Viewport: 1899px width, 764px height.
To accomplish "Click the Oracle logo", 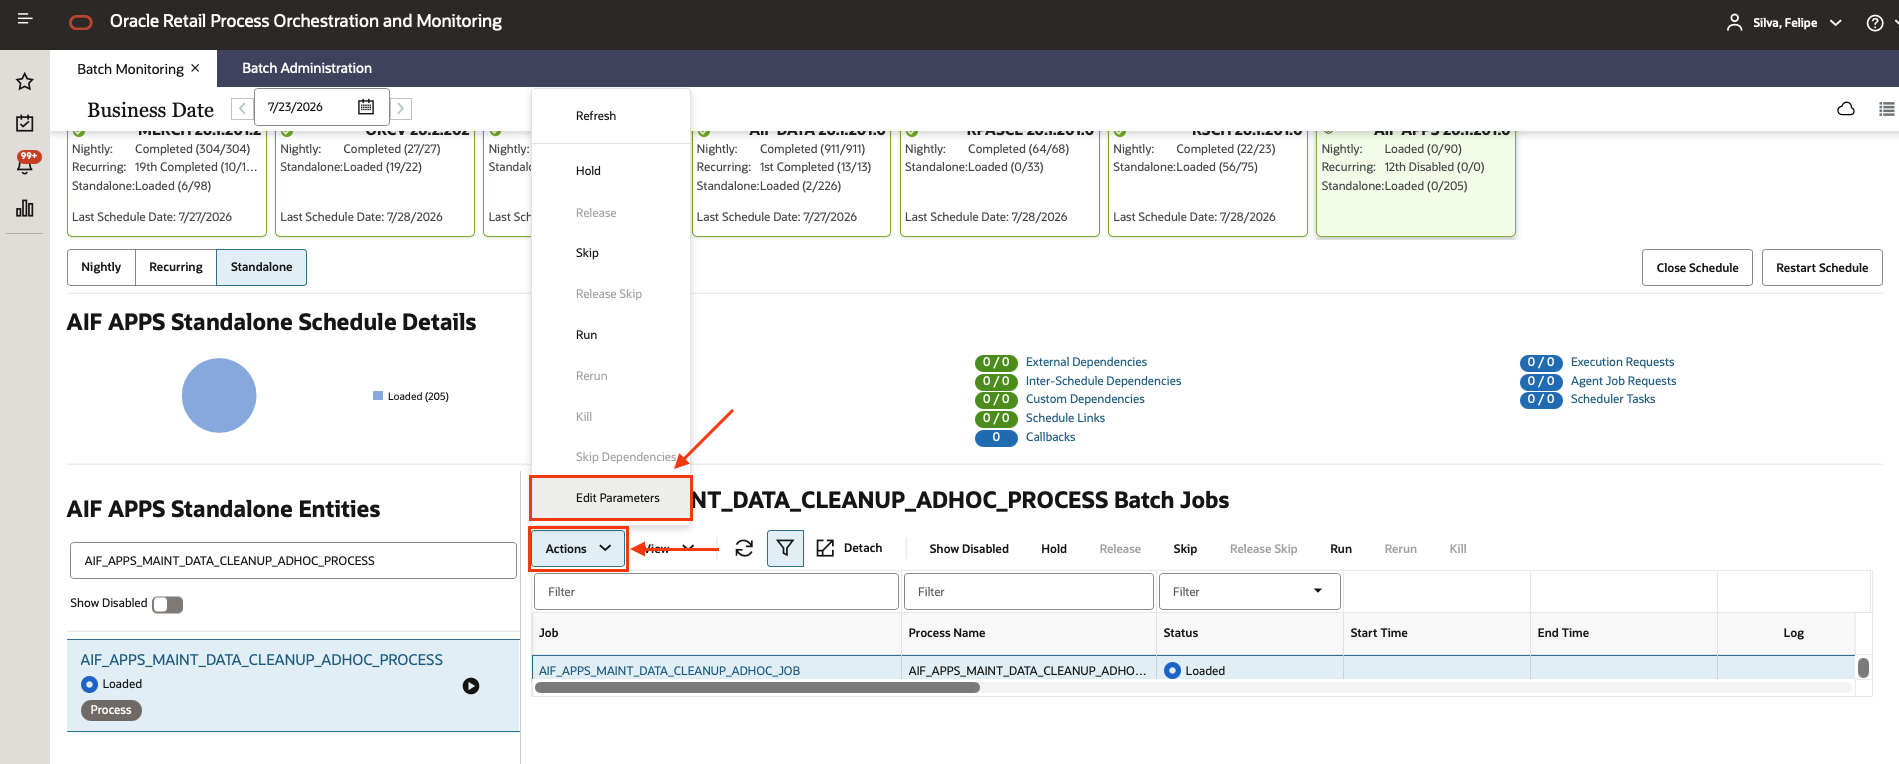I will click(x=81, y=22).
